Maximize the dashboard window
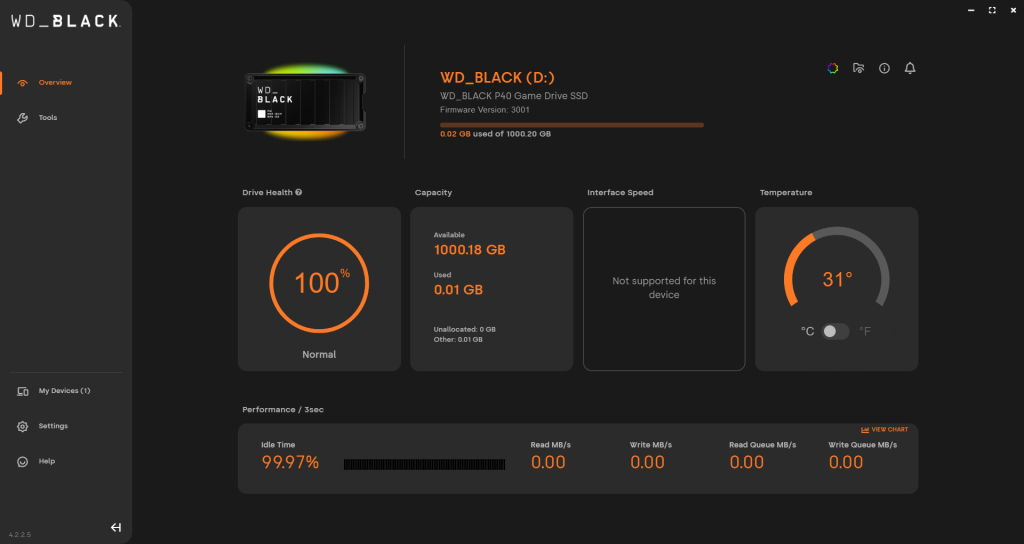 992,10
